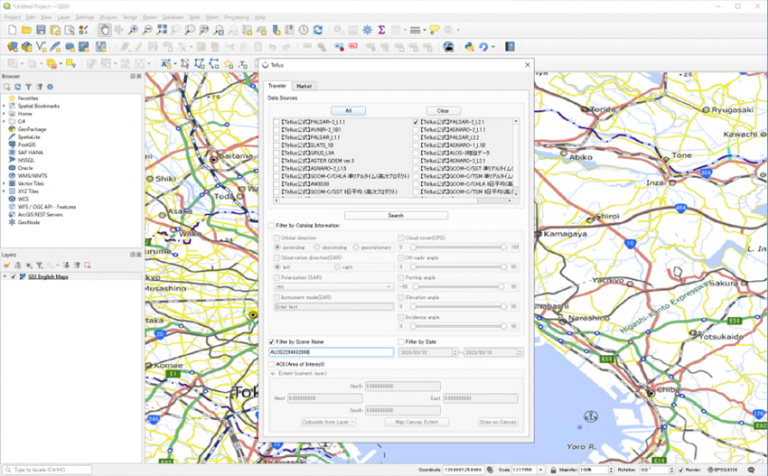Open the Scale dropdown in status bar
768x476 pixels.
(541, 470)
